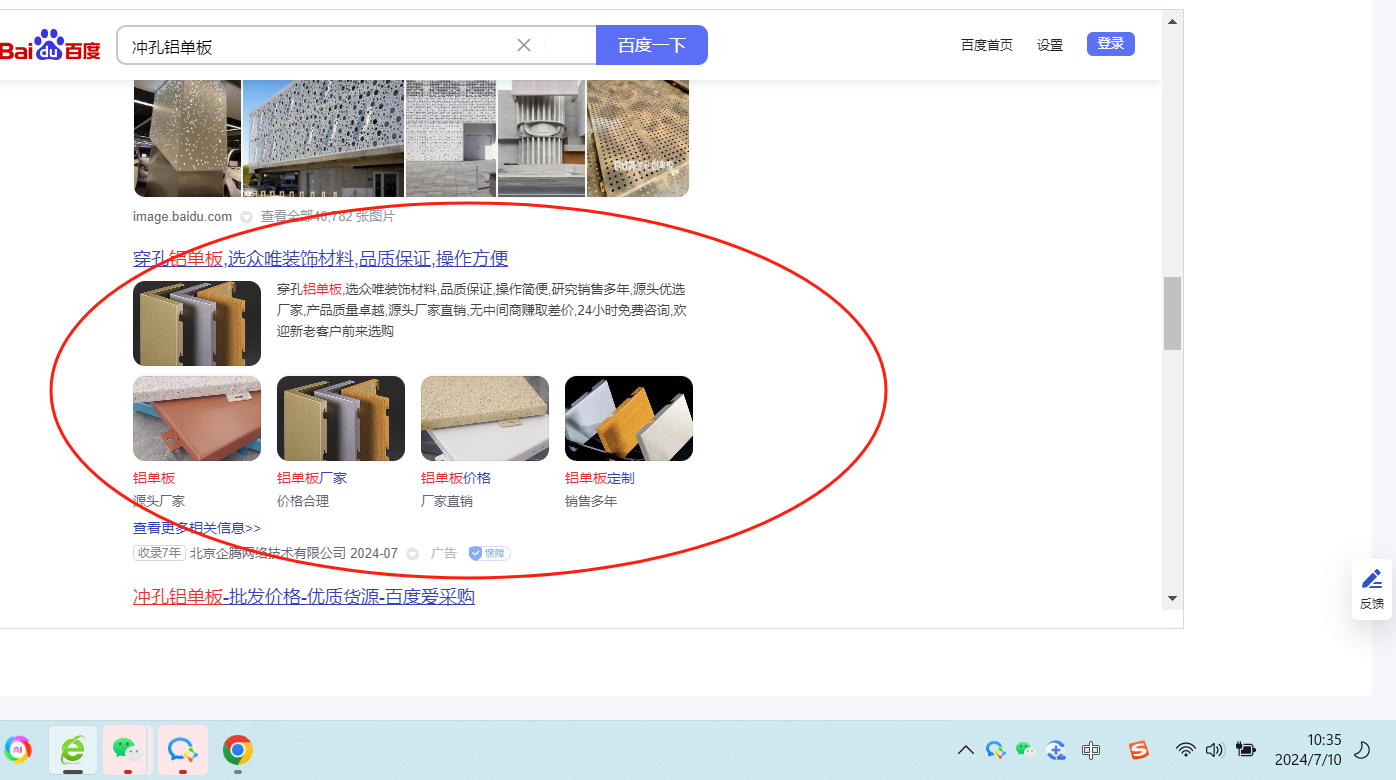Open the blue chat-bubble app on the taskbar
The height and width of the screenshot is (780, 1396).
(x=182, y=750)
